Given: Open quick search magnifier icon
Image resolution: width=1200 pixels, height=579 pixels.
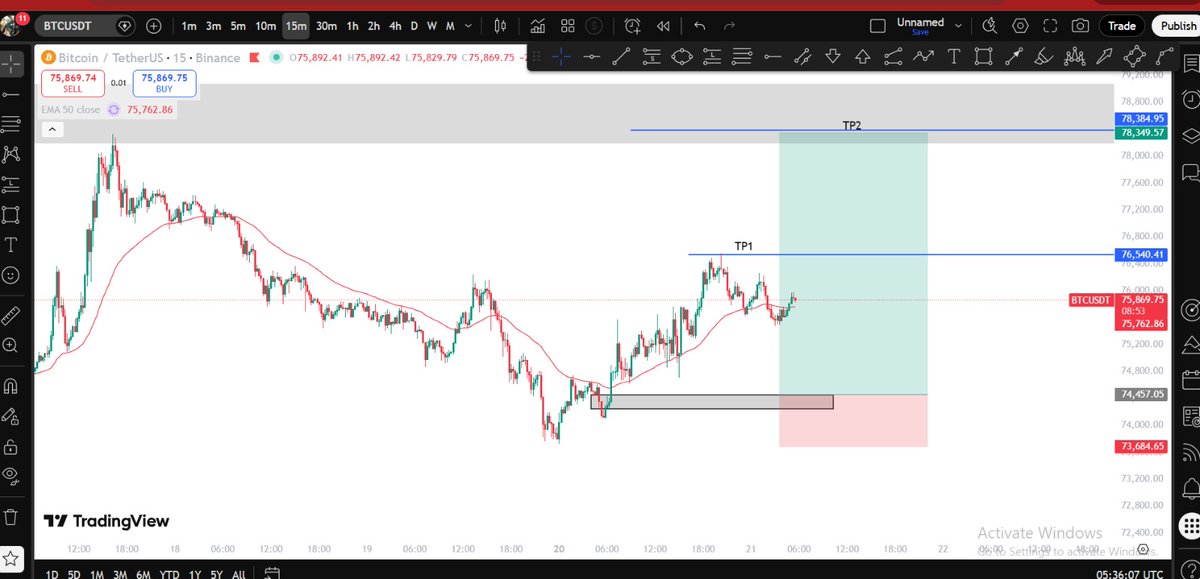Looking at the screenshot, I should click(989, 26).
